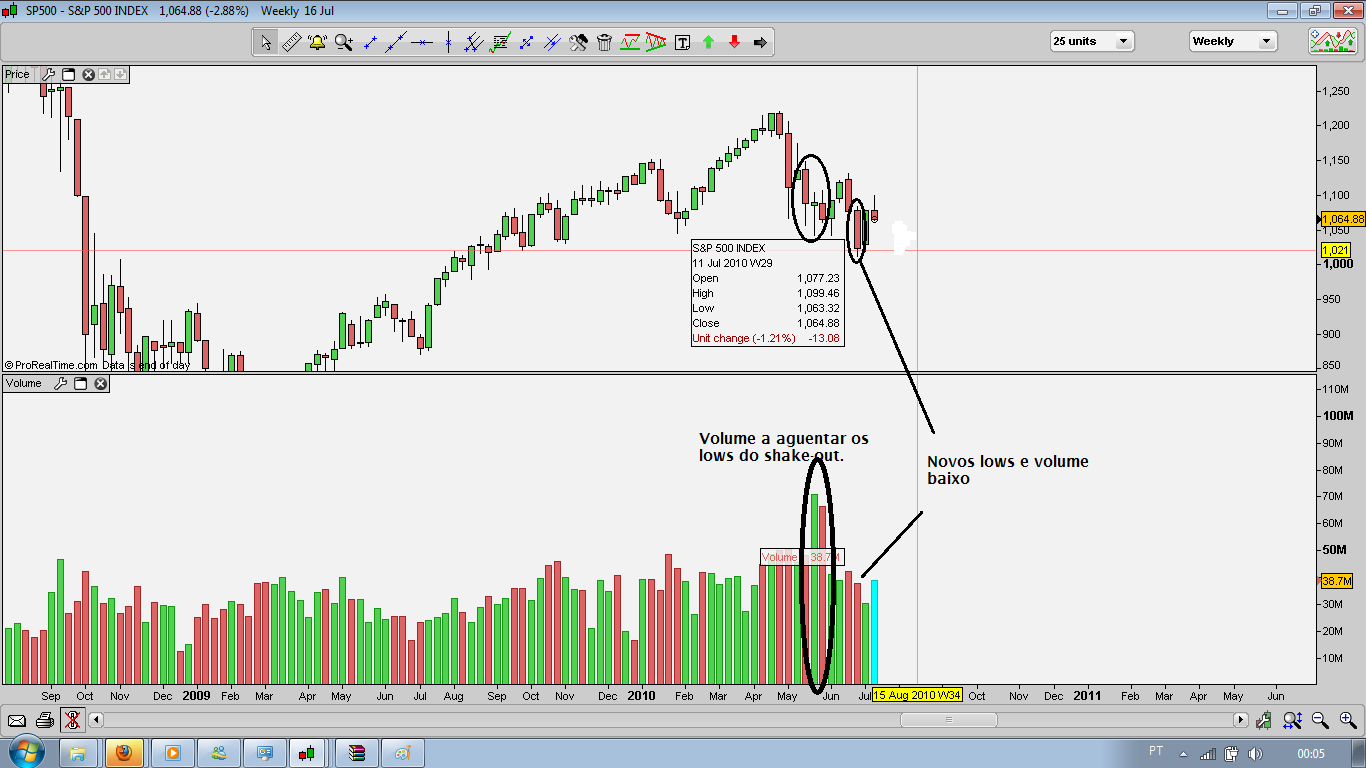This screenshot has height=768, width=1366.
Task: Select the Fibonacci retracement tool
Action: tap(500, 42)
